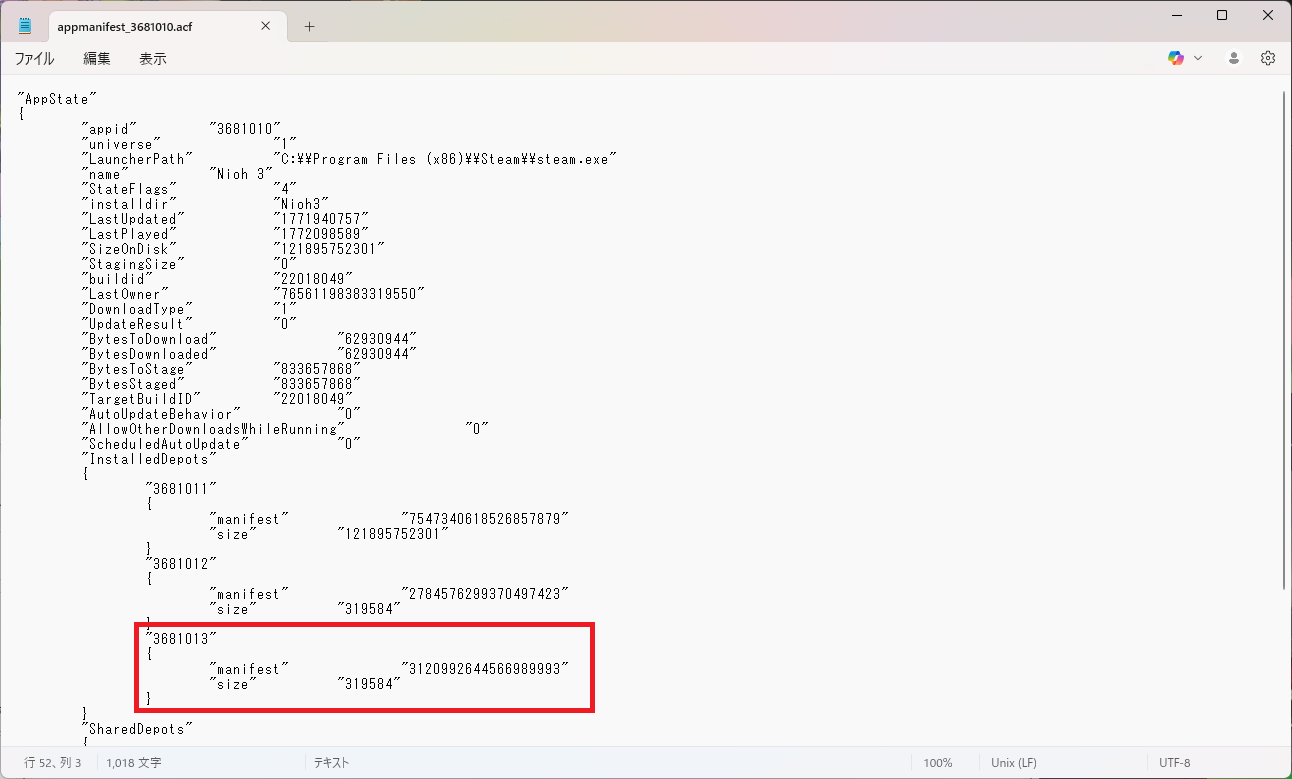The image size is (1292, 779).
Task: Click the 行 52, 列 3 position indicator
Action: pyautogui.click(x=53, y=763)
